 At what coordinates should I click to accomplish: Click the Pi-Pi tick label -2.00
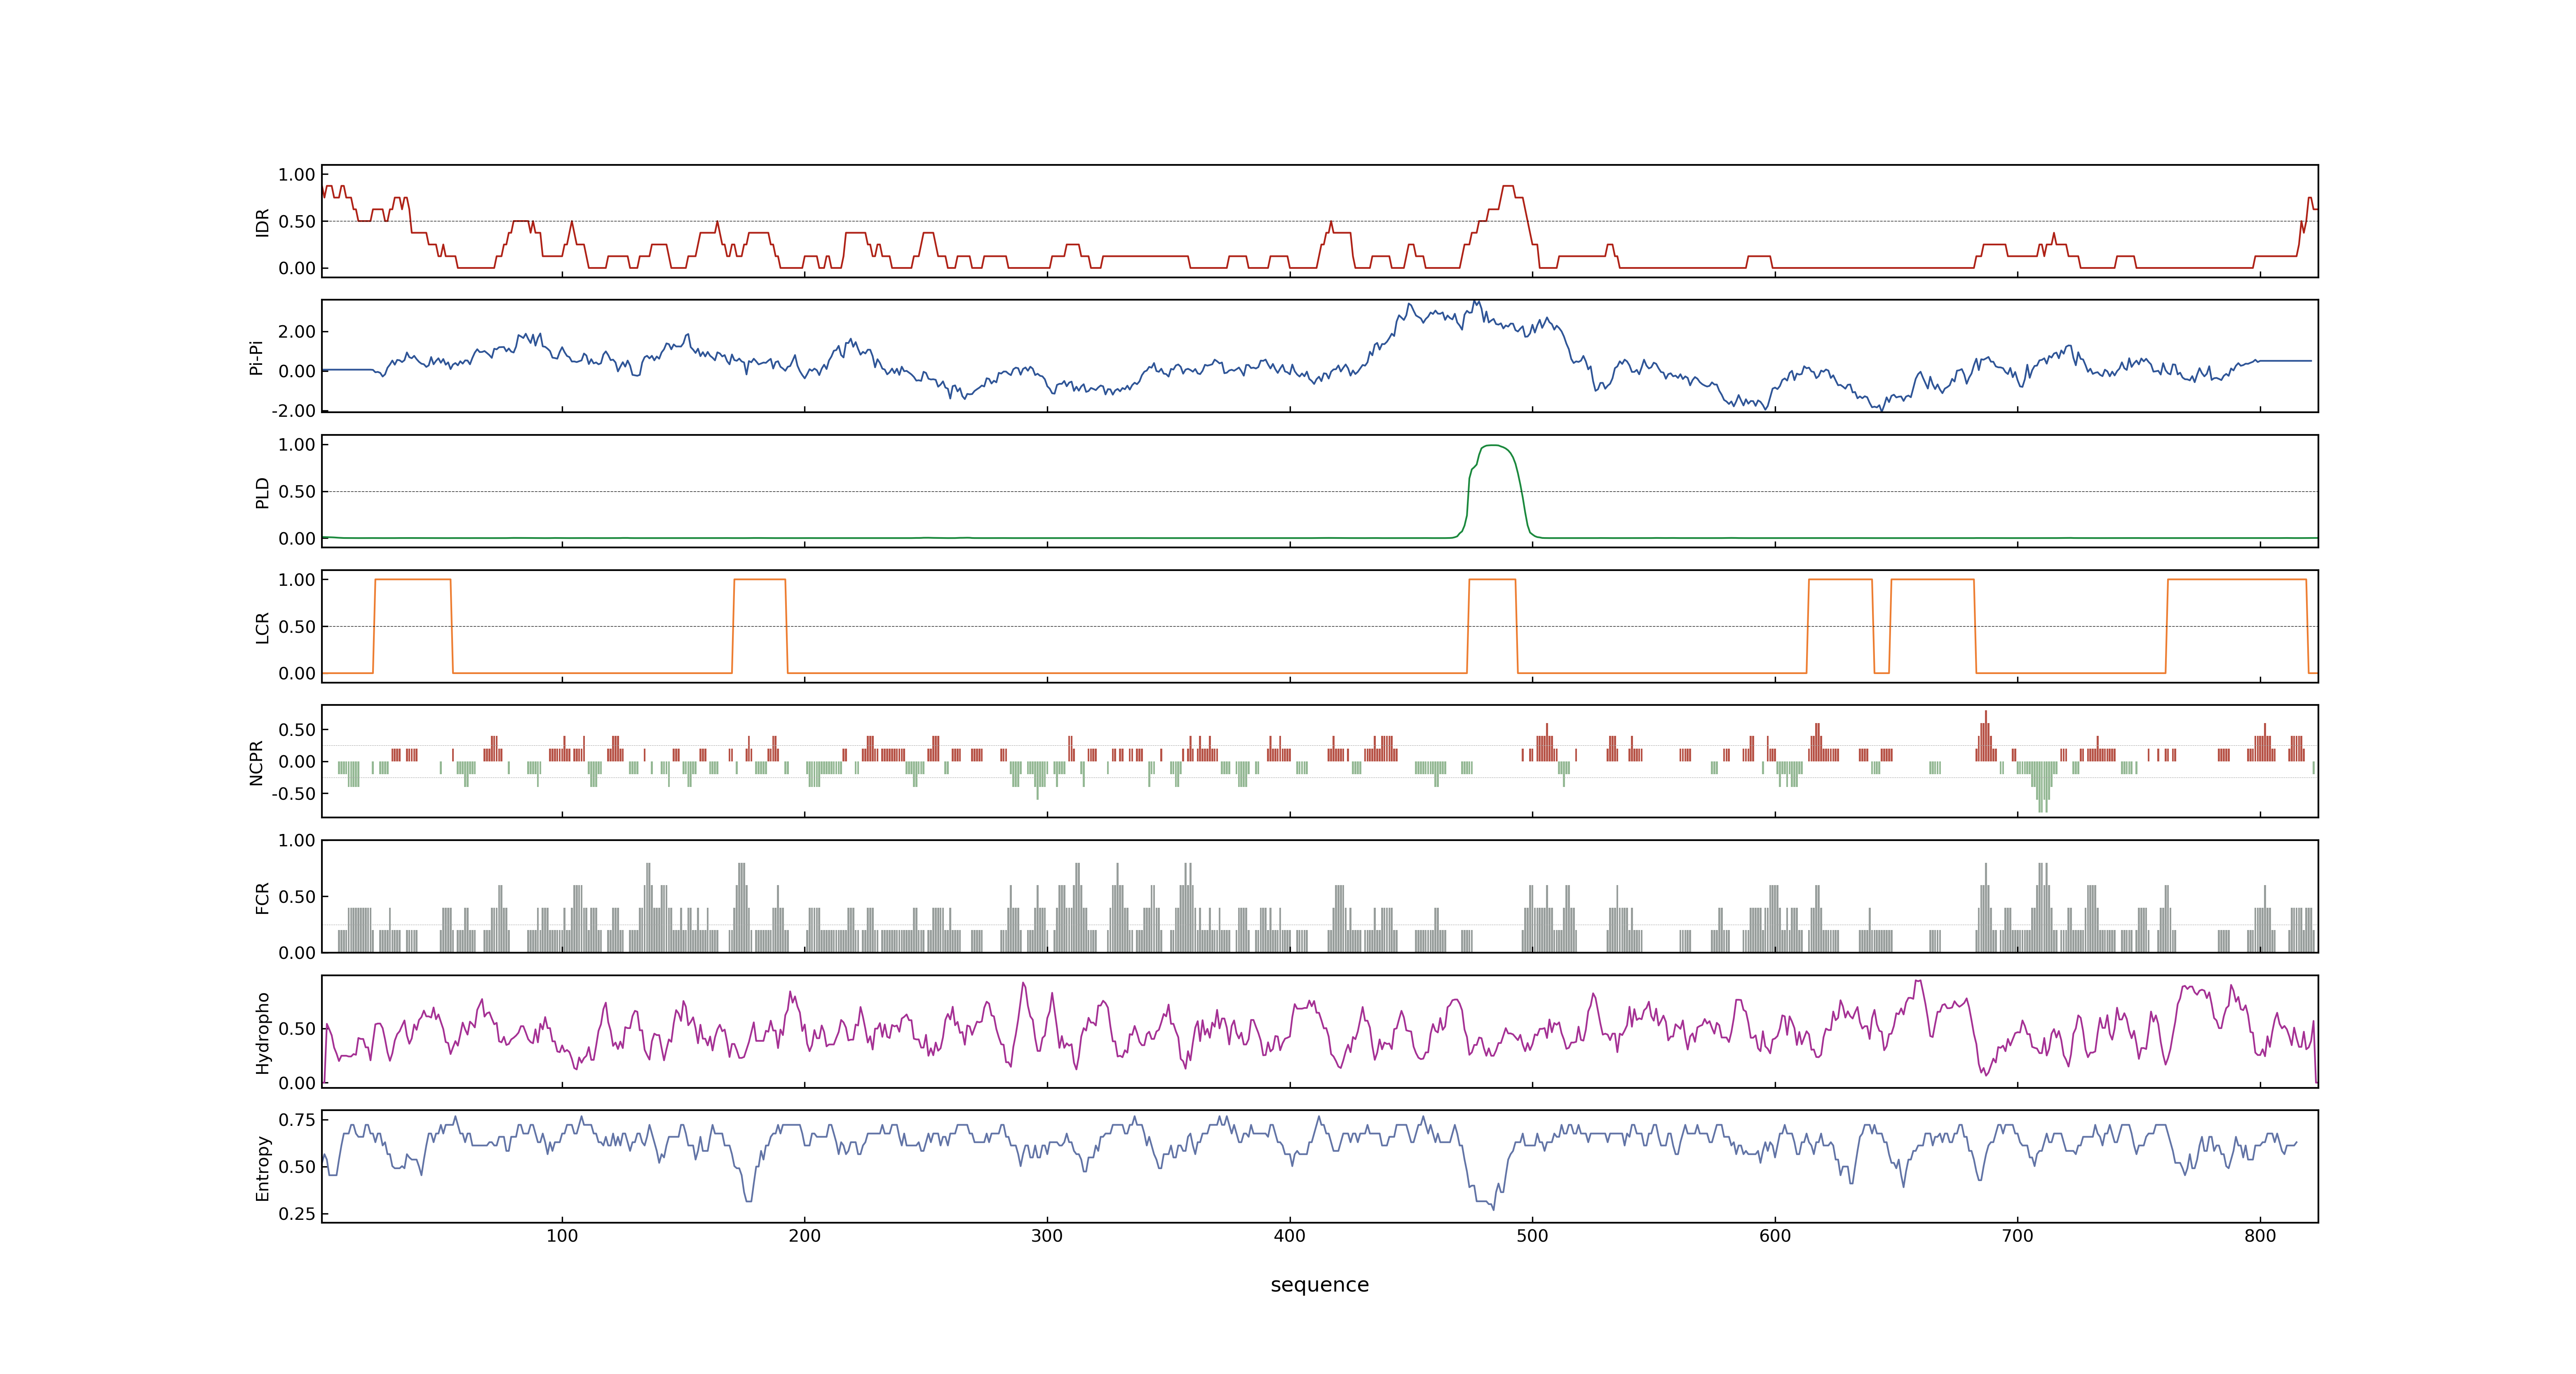[x=293, y=411]
